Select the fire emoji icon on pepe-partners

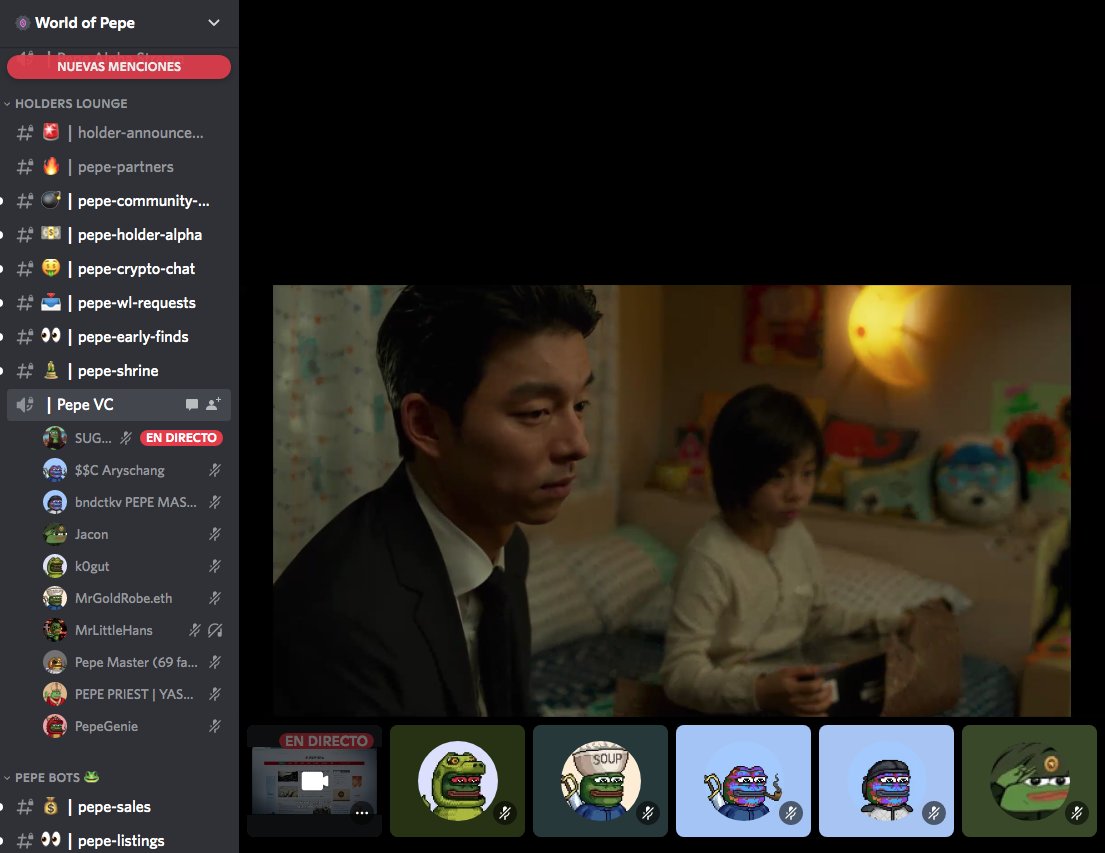(53, 166)
